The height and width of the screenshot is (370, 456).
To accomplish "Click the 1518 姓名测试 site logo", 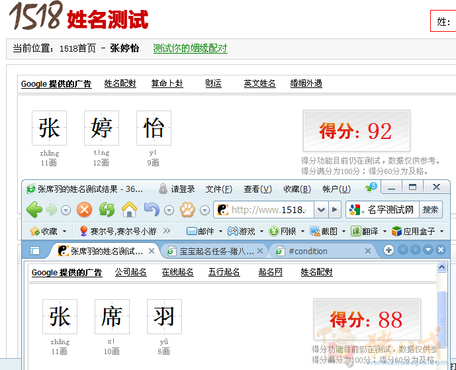I will [x=79, y=16].
